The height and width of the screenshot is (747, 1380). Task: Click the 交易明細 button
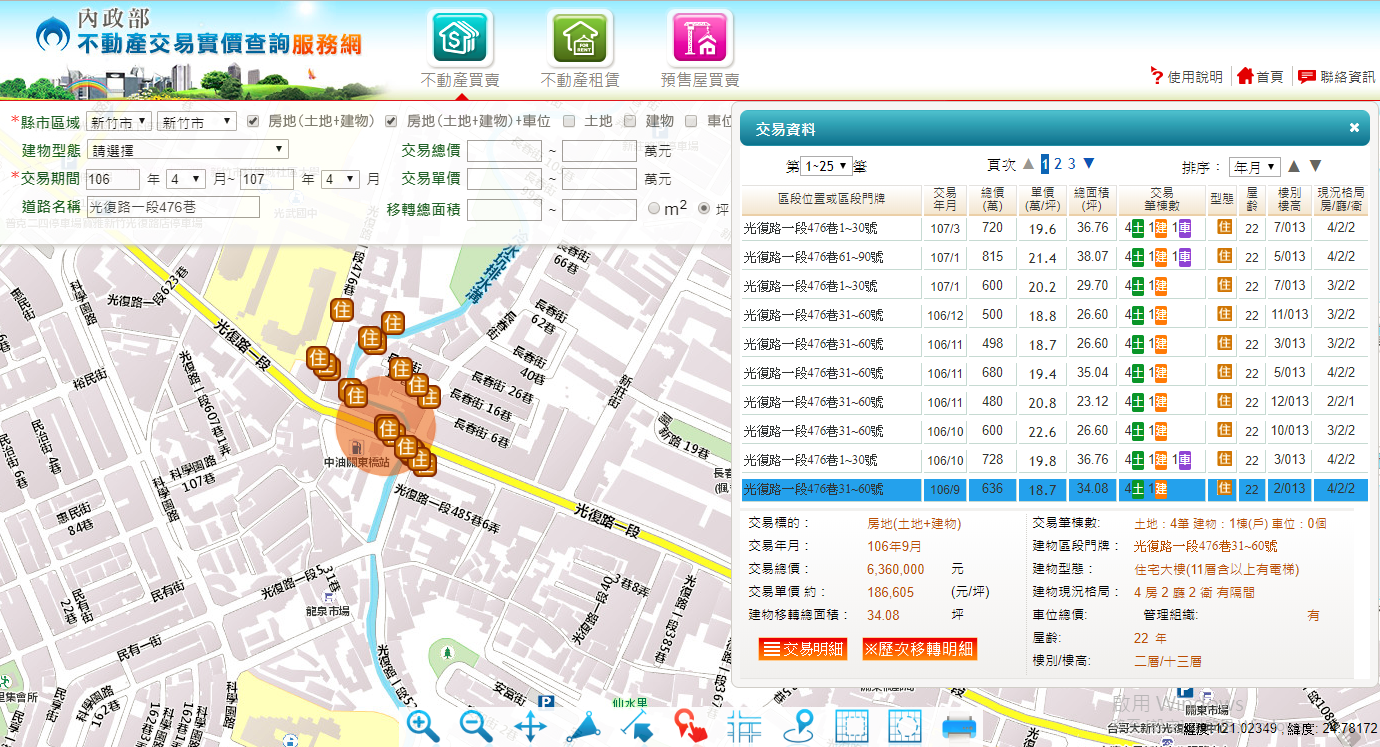(x=803, y=649)
